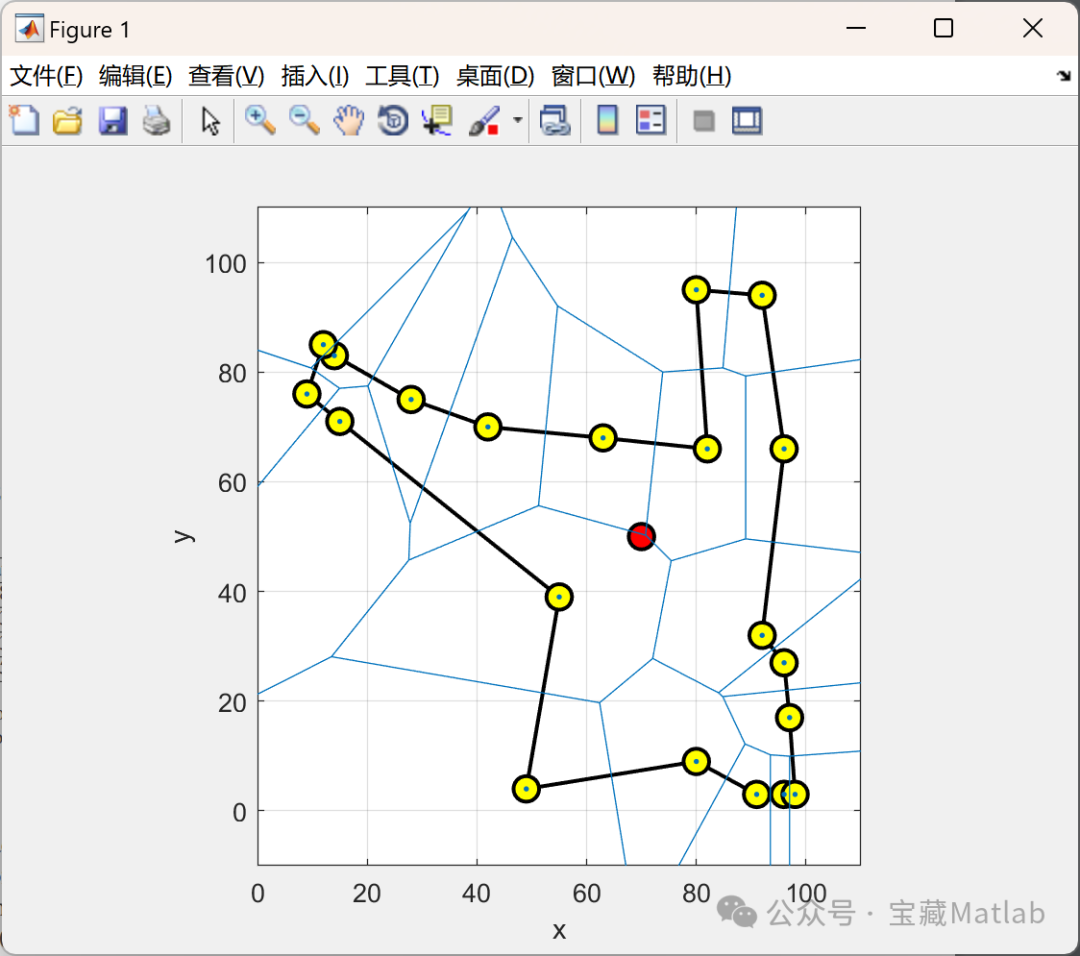Select the Pan hand tool
This screenshot has height=956, width=1080.
[349, 121]
